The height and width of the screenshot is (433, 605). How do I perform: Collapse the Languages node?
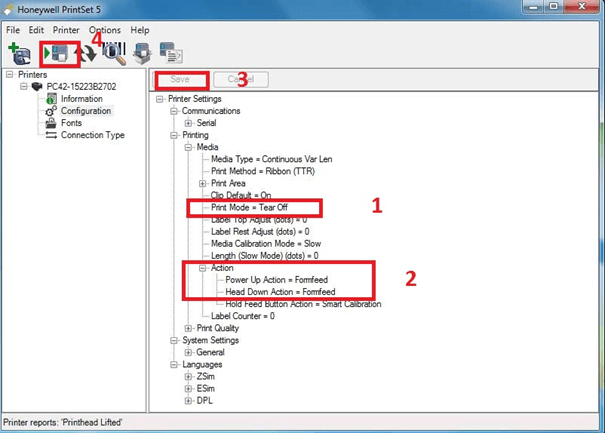coord(174,364)
